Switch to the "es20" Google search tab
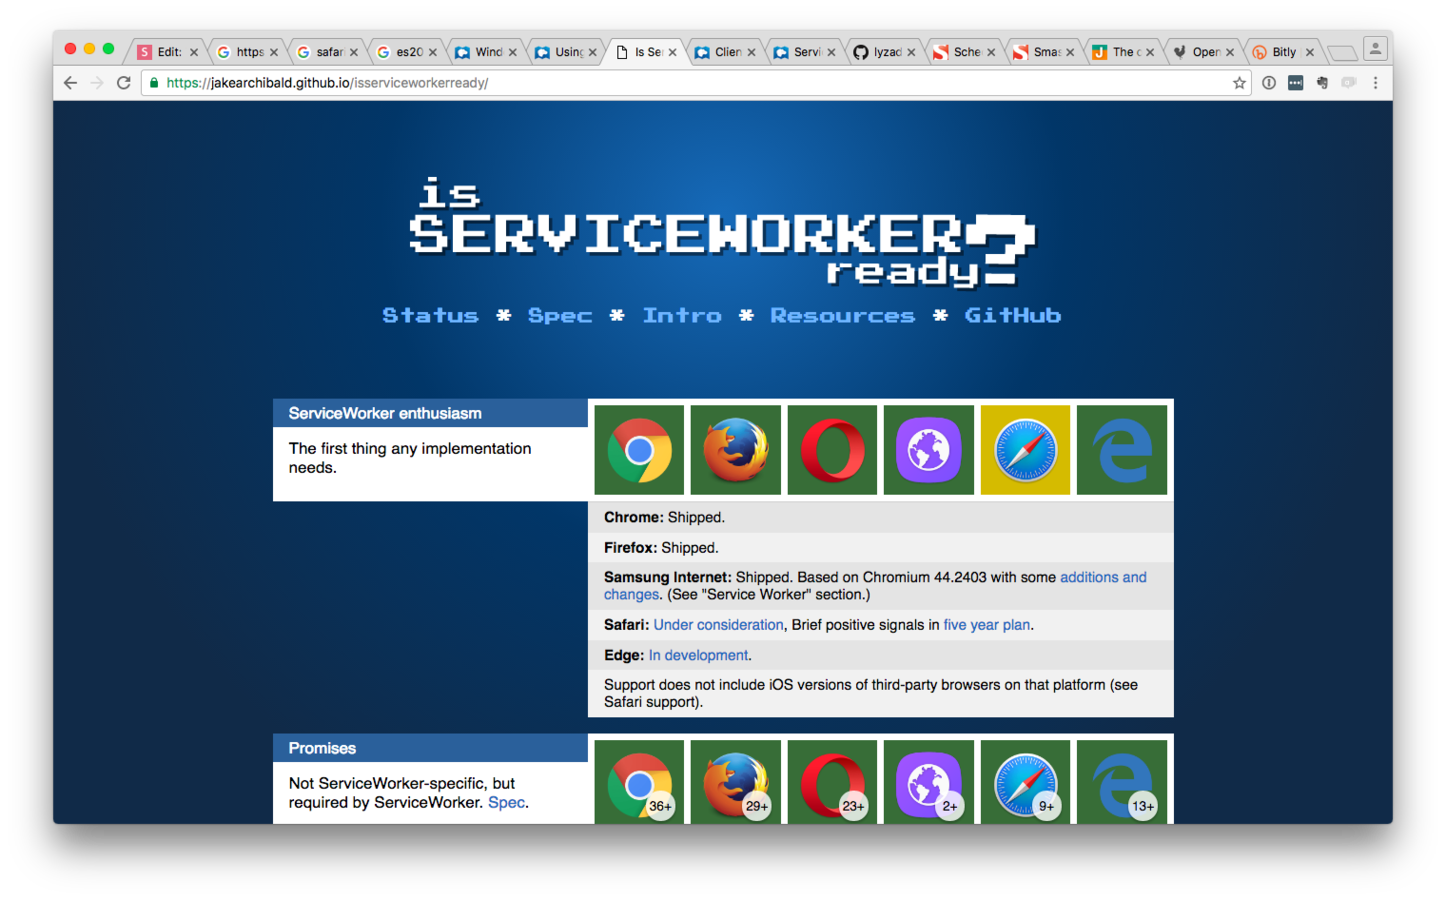This screenshot has width=1446, height=900. point(408,52)
